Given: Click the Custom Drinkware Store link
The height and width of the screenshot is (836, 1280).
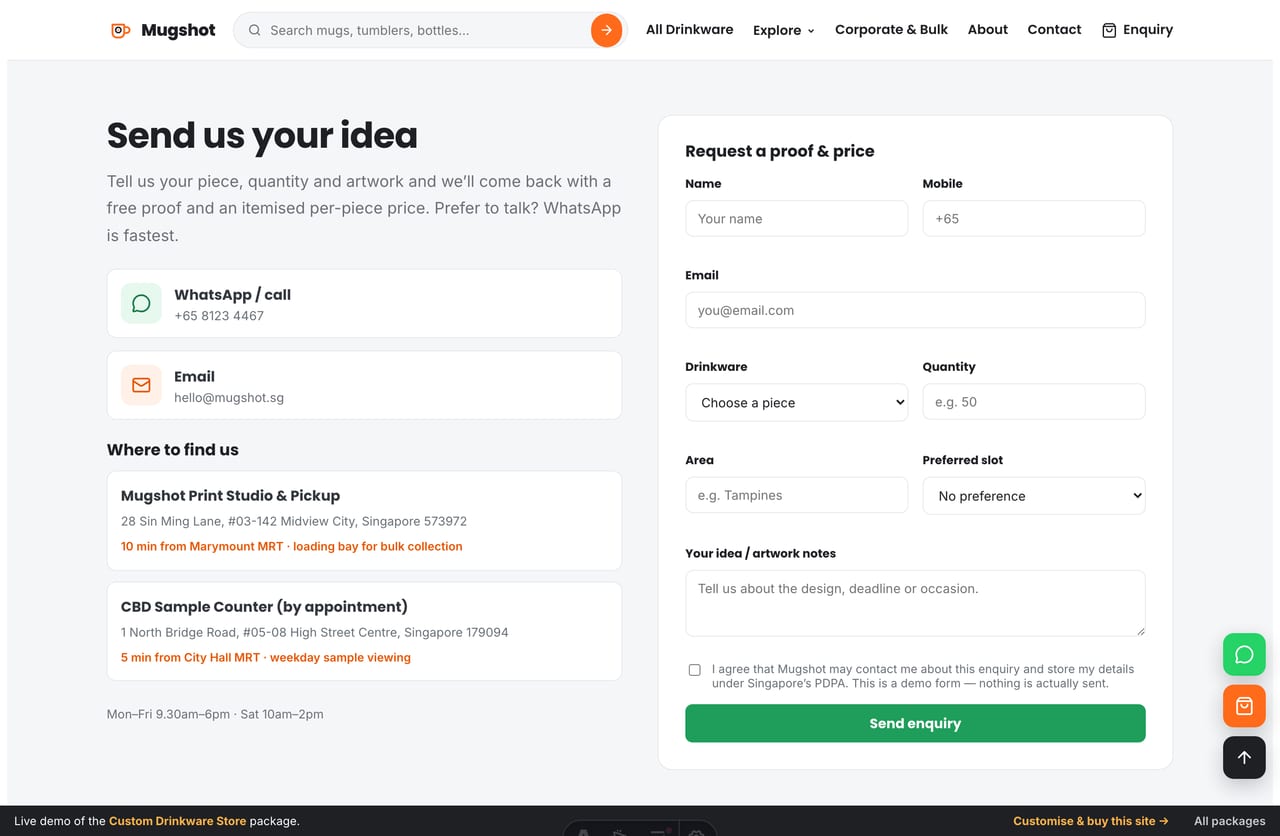Looking at the screenshot, I should (177, 821).
